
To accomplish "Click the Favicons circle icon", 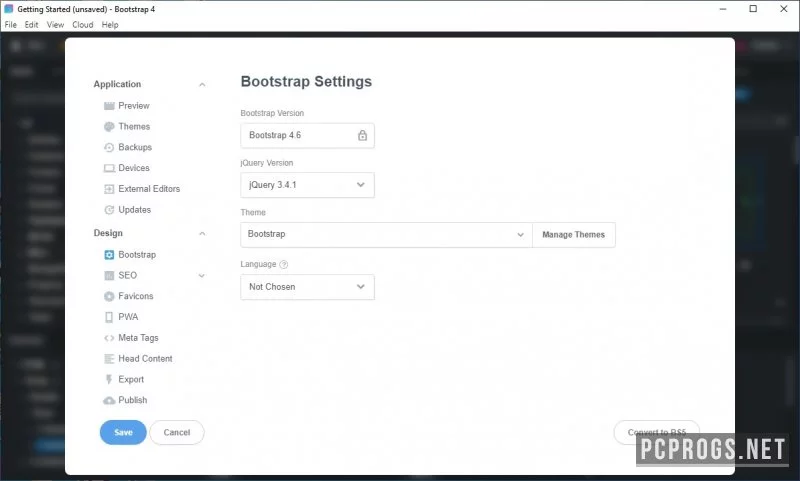I will pos(109,296).
